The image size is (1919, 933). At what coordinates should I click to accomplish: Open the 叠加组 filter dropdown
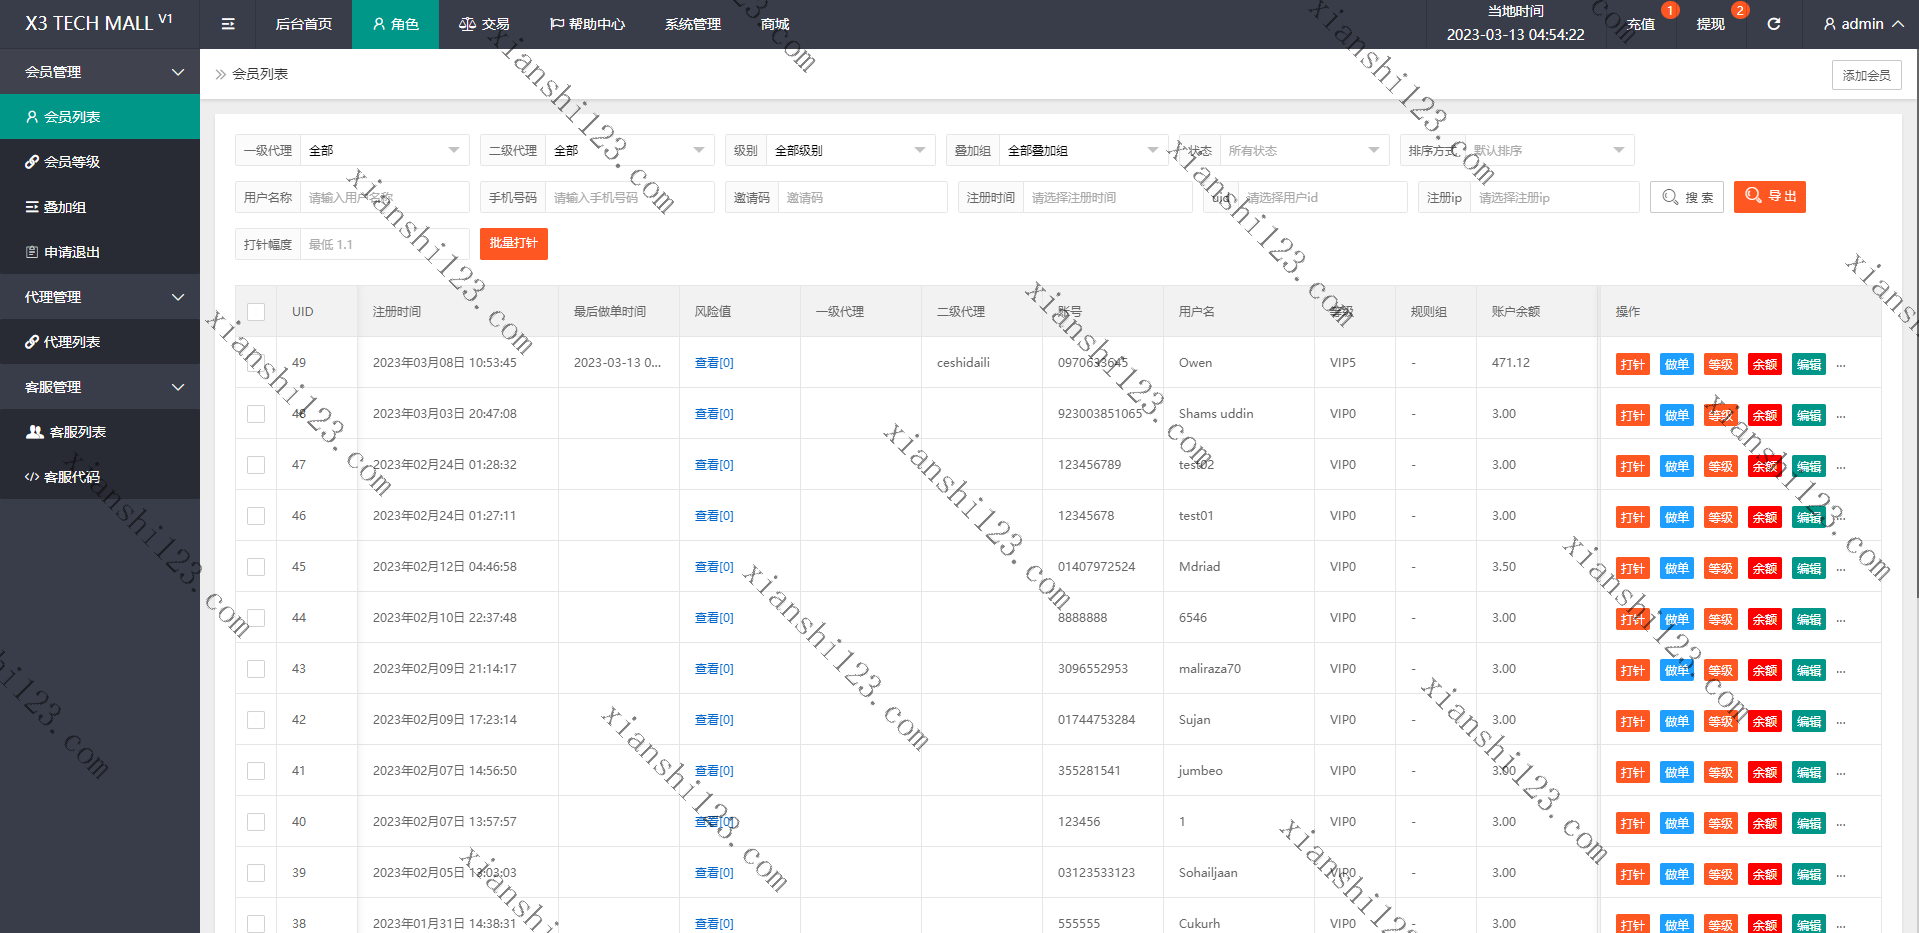(x=1084, y=150)
